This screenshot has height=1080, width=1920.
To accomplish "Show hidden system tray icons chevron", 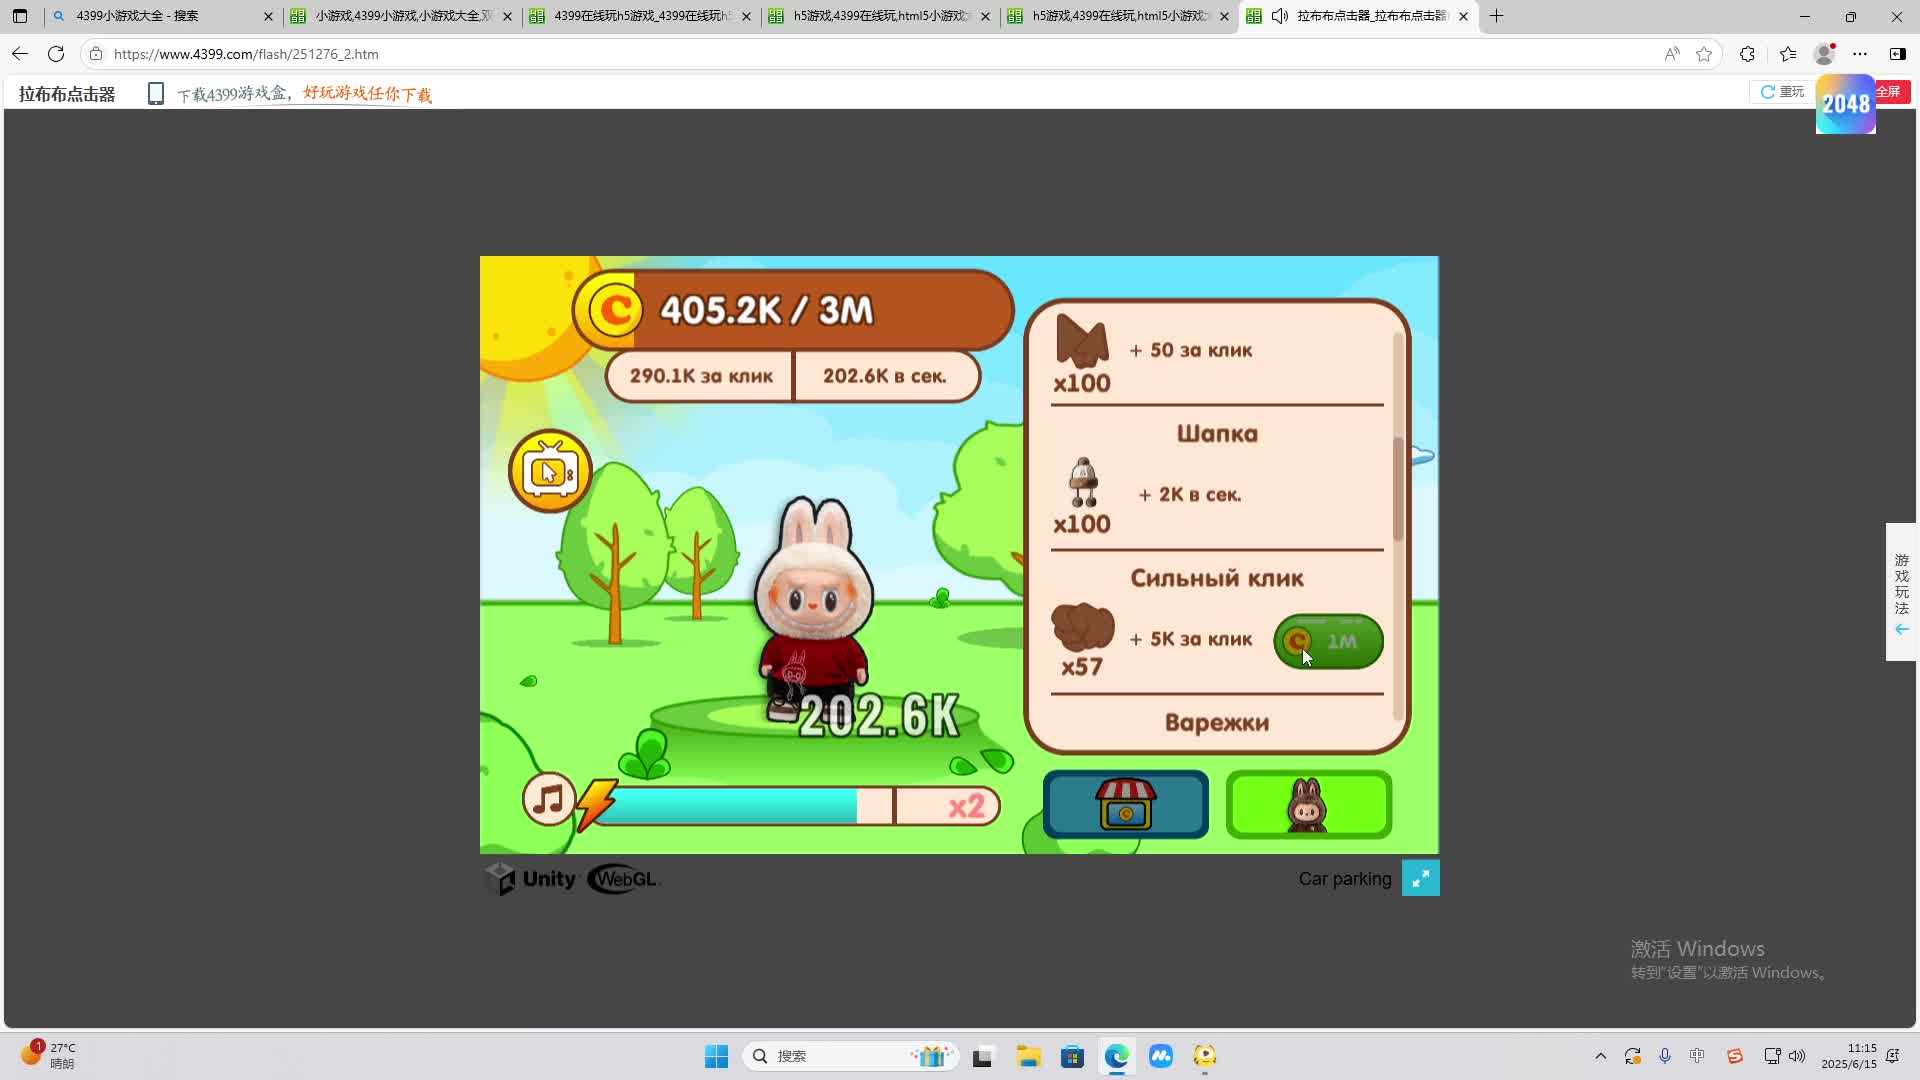I will [x=1600, y=1056].
